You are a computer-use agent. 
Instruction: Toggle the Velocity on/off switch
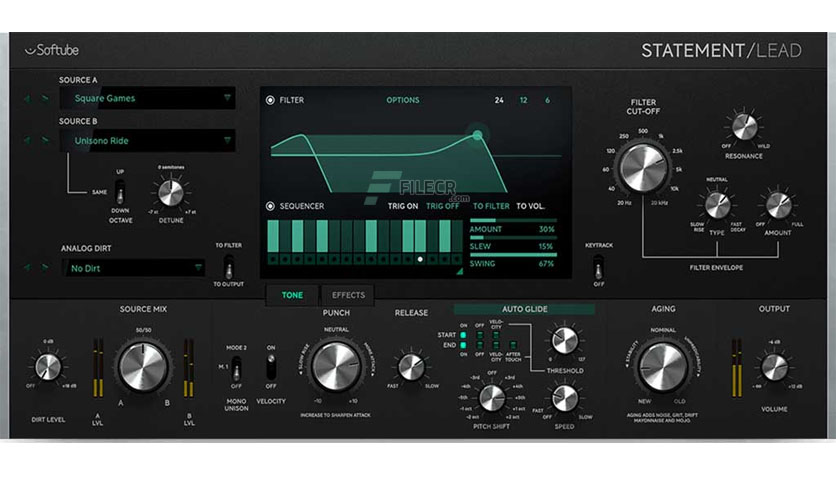click(x=271, y=367)
